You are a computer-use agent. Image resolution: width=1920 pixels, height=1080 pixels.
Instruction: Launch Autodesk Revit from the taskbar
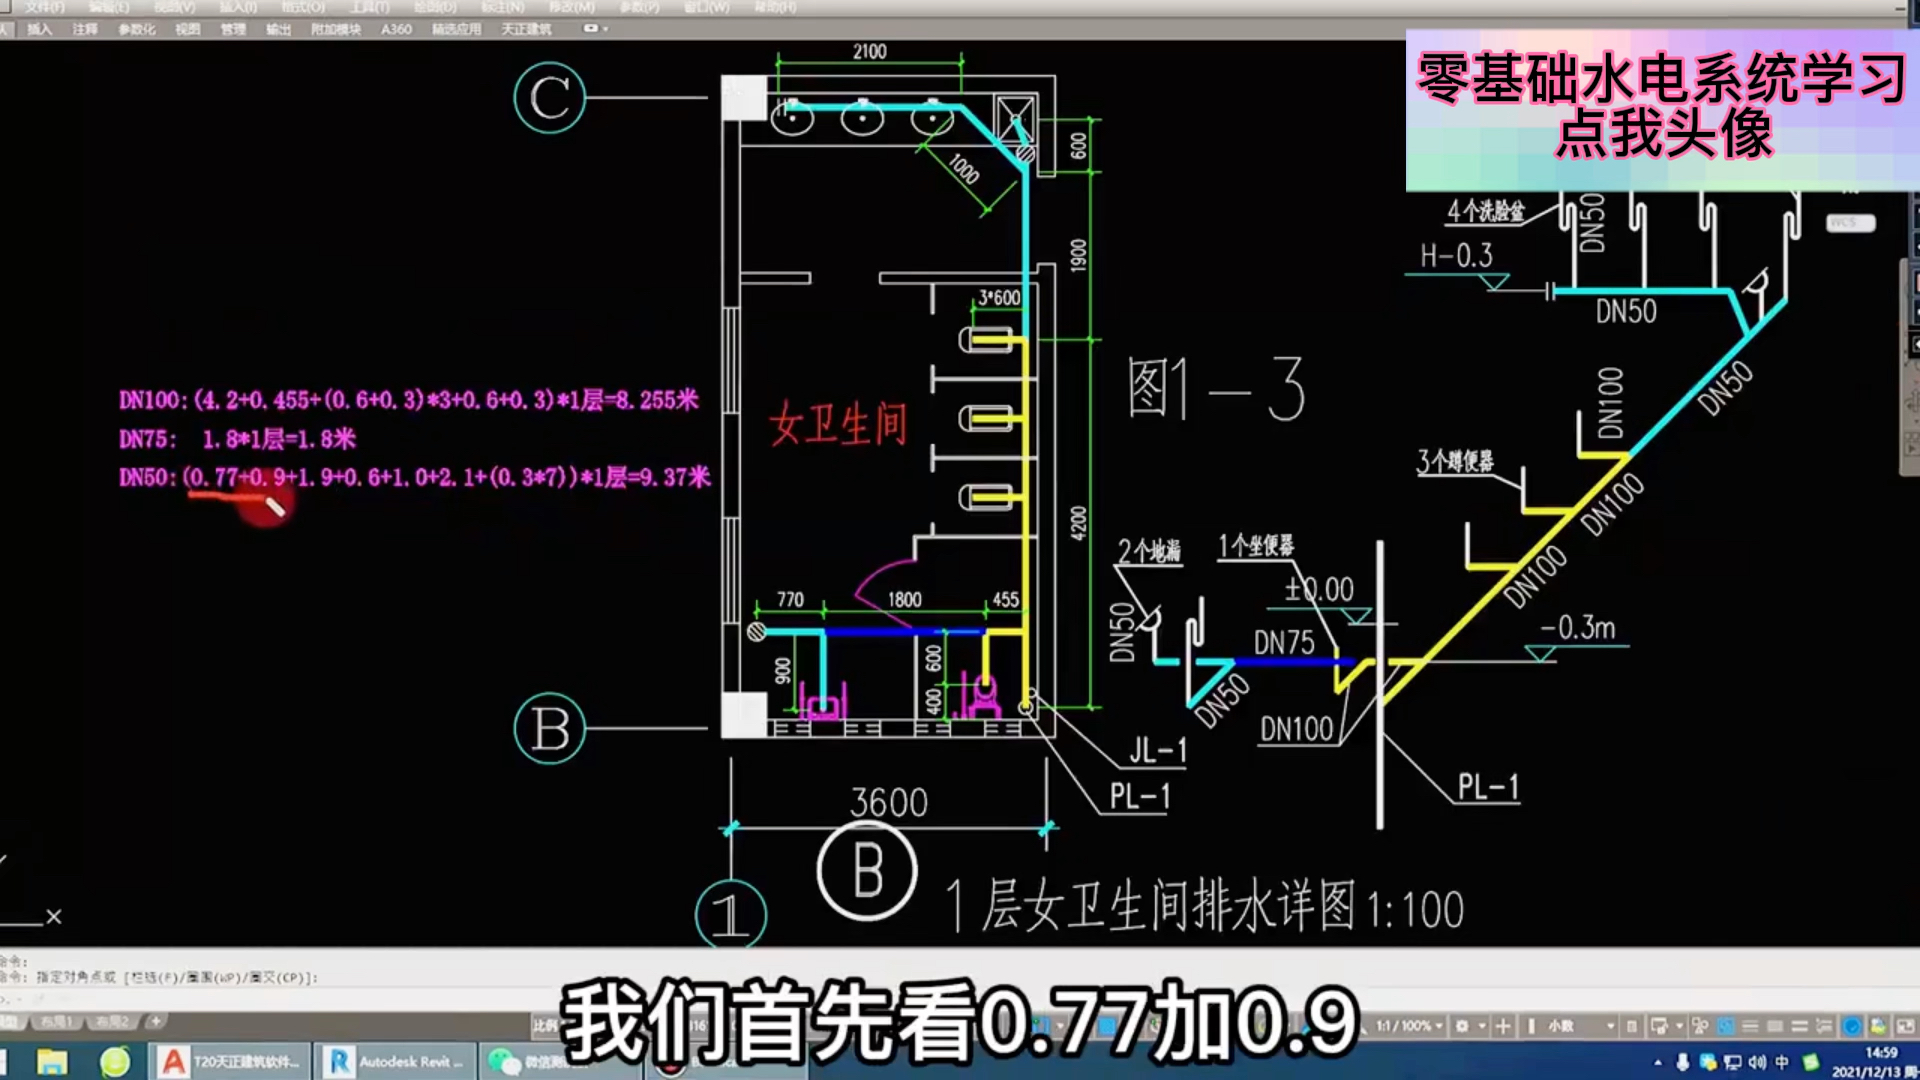[395, 1062]
